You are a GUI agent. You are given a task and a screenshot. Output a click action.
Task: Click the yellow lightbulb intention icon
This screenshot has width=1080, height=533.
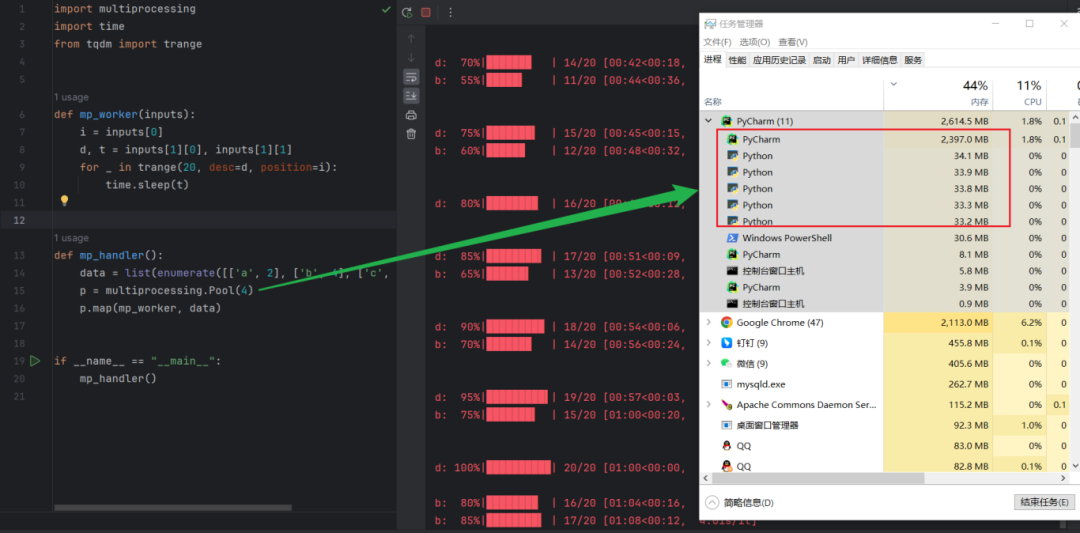[x=64, y=200]
